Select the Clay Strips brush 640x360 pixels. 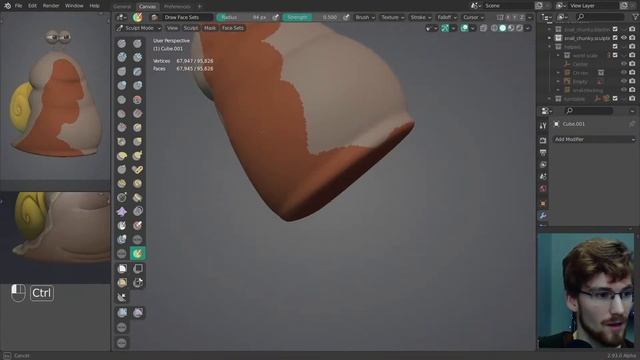coord(138,57)
